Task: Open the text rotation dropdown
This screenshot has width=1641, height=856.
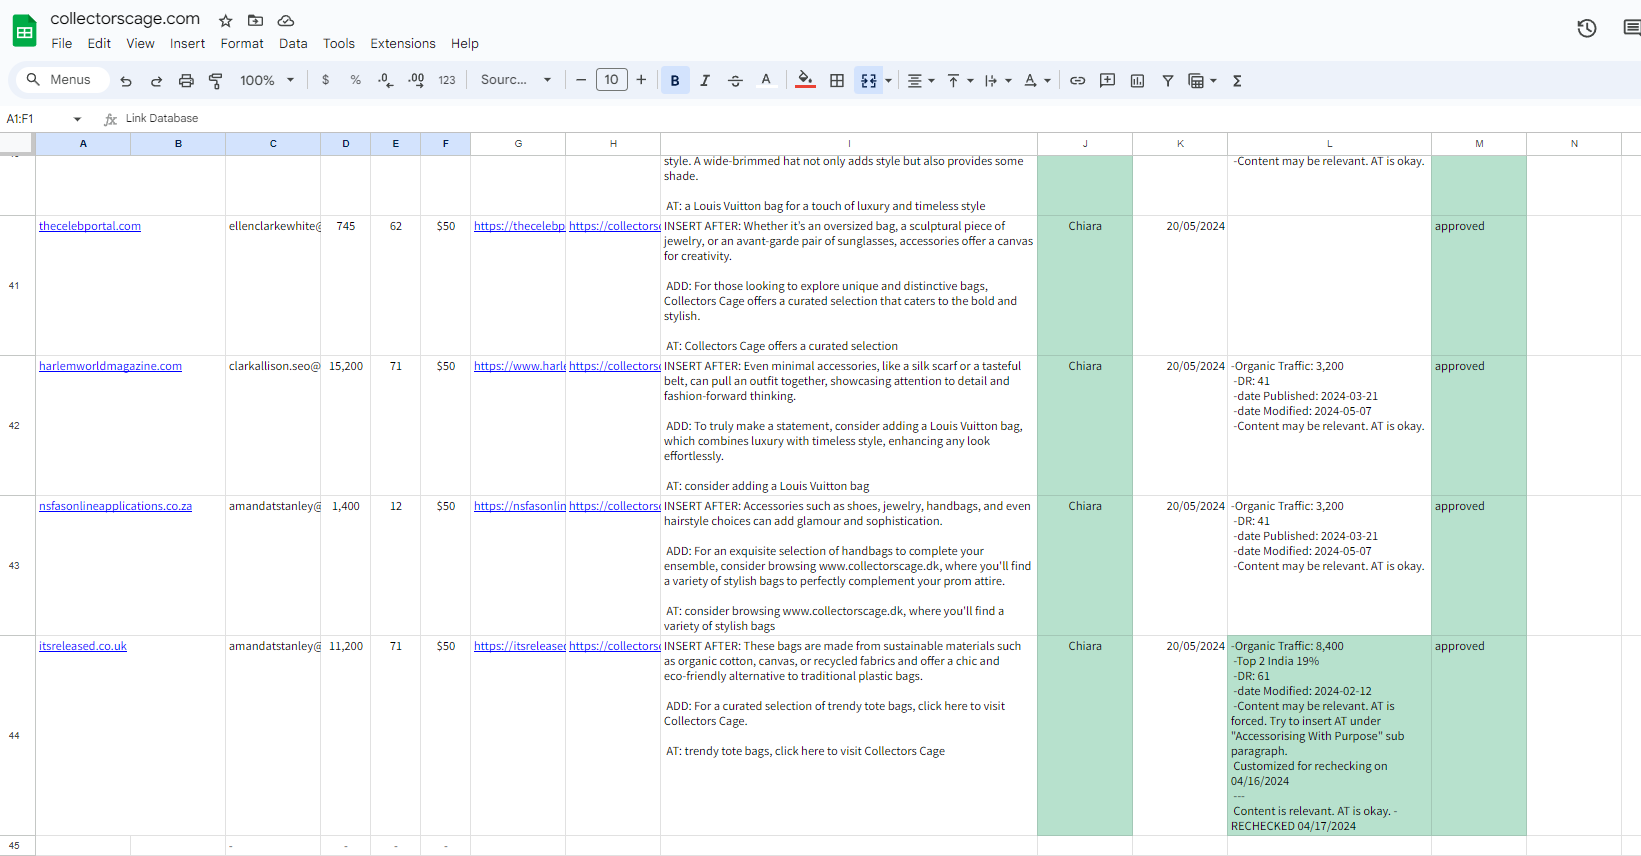Action: tap(1037, 81)
